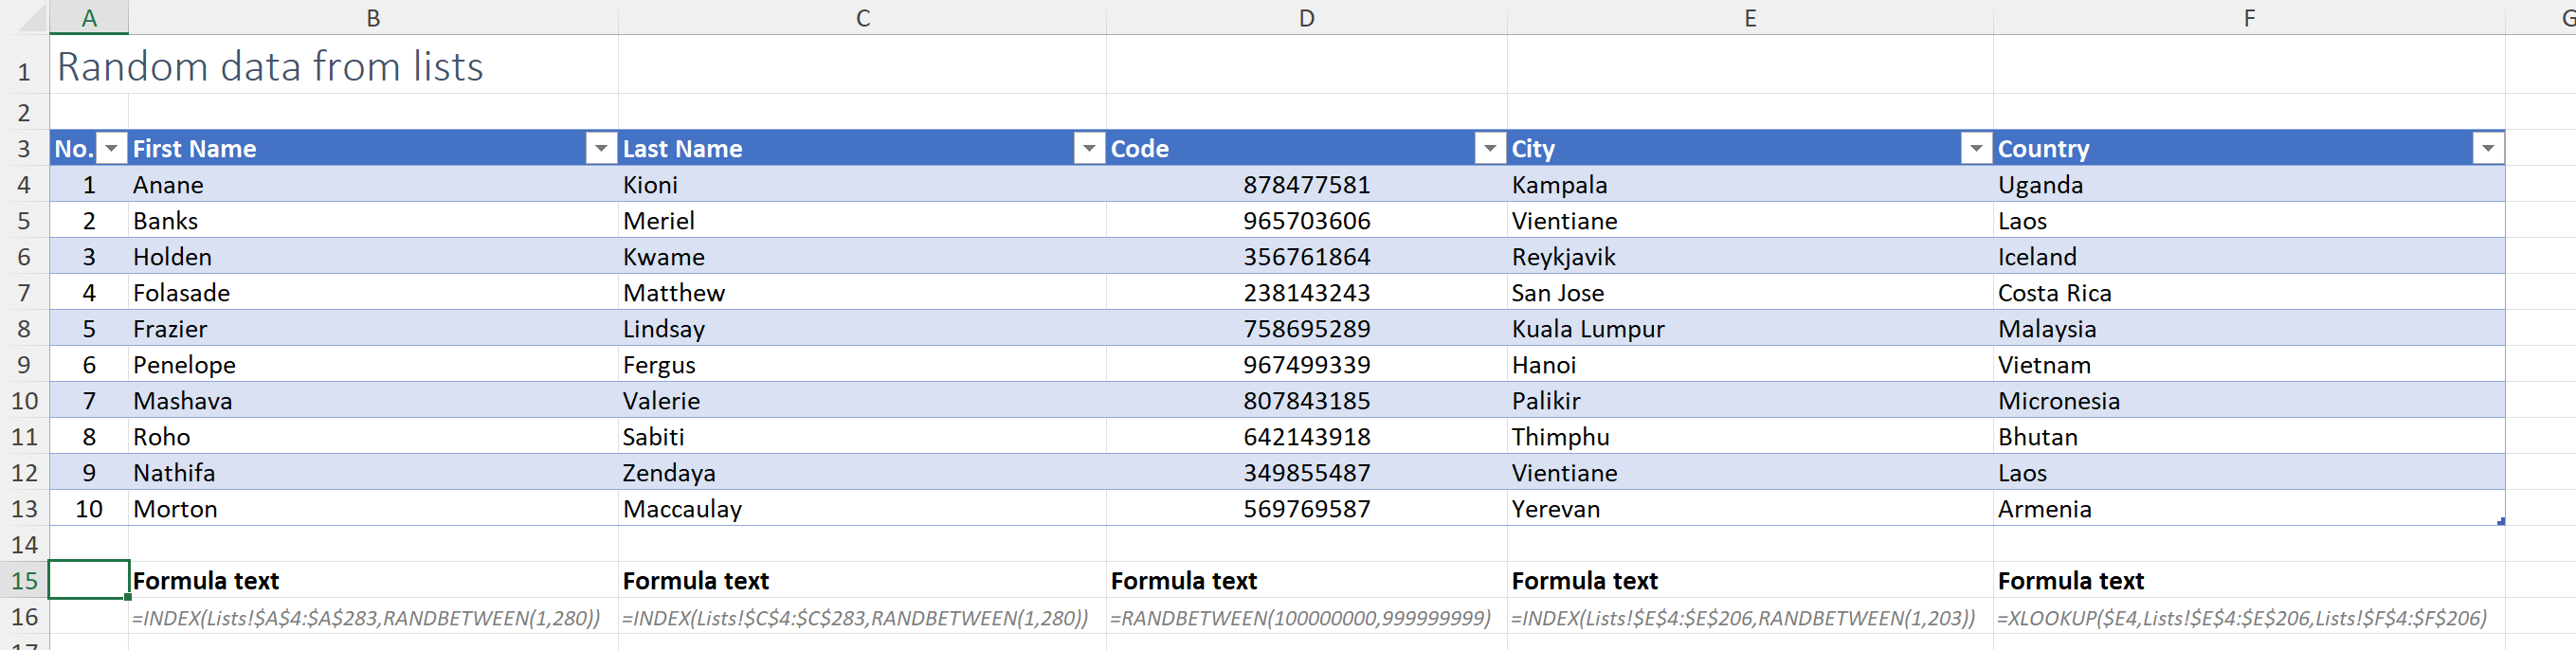This screenshot has height=650, width=2576.
Task: Select column E header
Action: coord(1750,18)
